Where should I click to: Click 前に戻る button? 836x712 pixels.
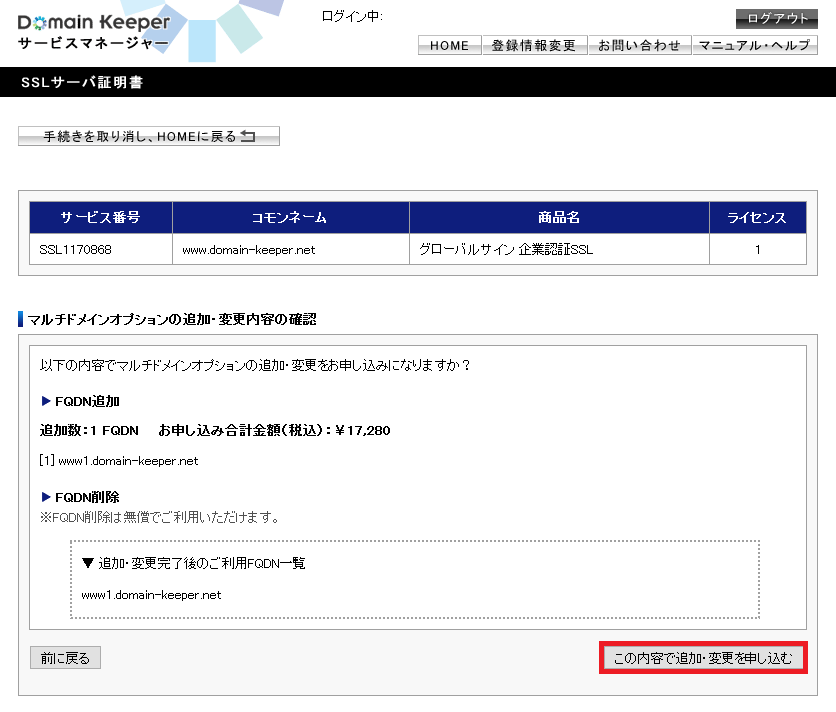(65, 658)
